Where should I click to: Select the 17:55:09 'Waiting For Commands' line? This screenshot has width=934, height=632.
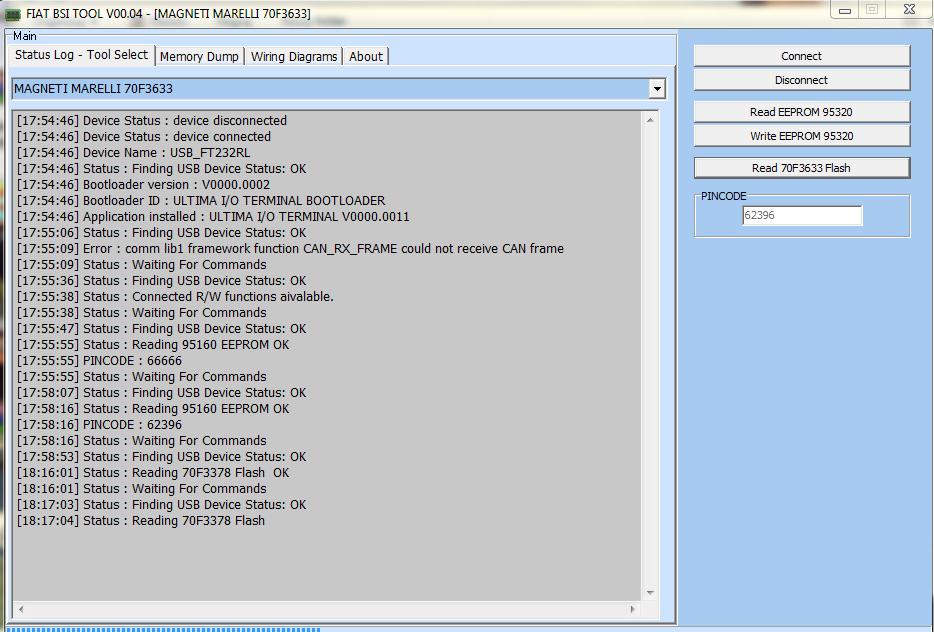[142, 264]
